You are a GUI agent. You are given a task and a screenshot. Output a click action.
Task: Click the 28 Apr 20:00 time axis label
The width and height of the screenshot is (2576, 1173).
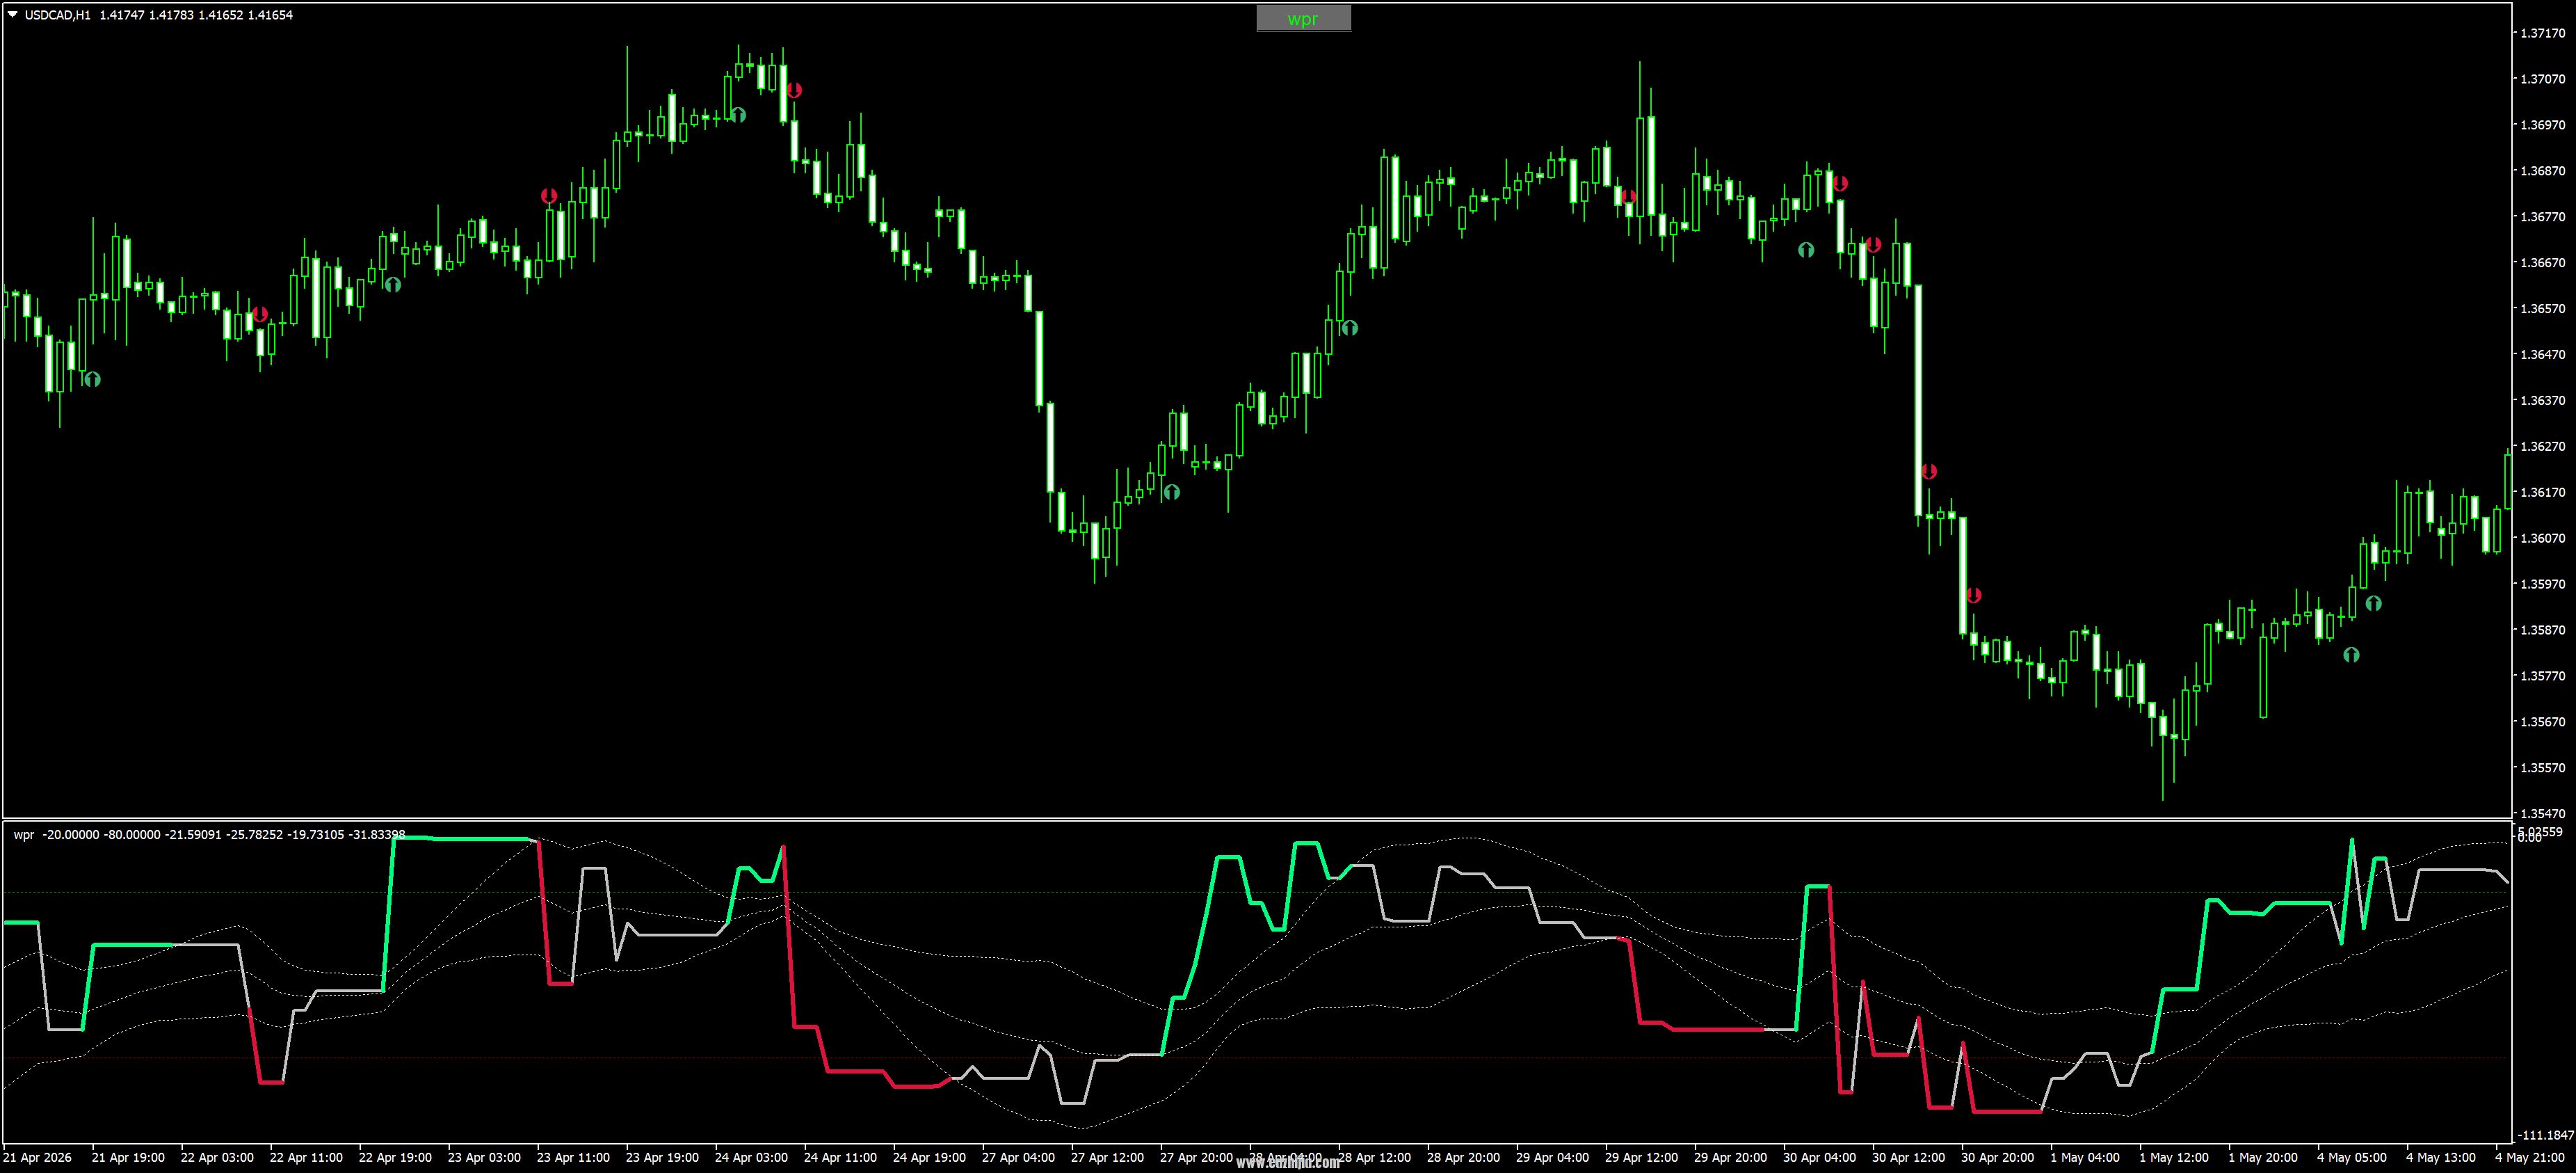1463,1158
